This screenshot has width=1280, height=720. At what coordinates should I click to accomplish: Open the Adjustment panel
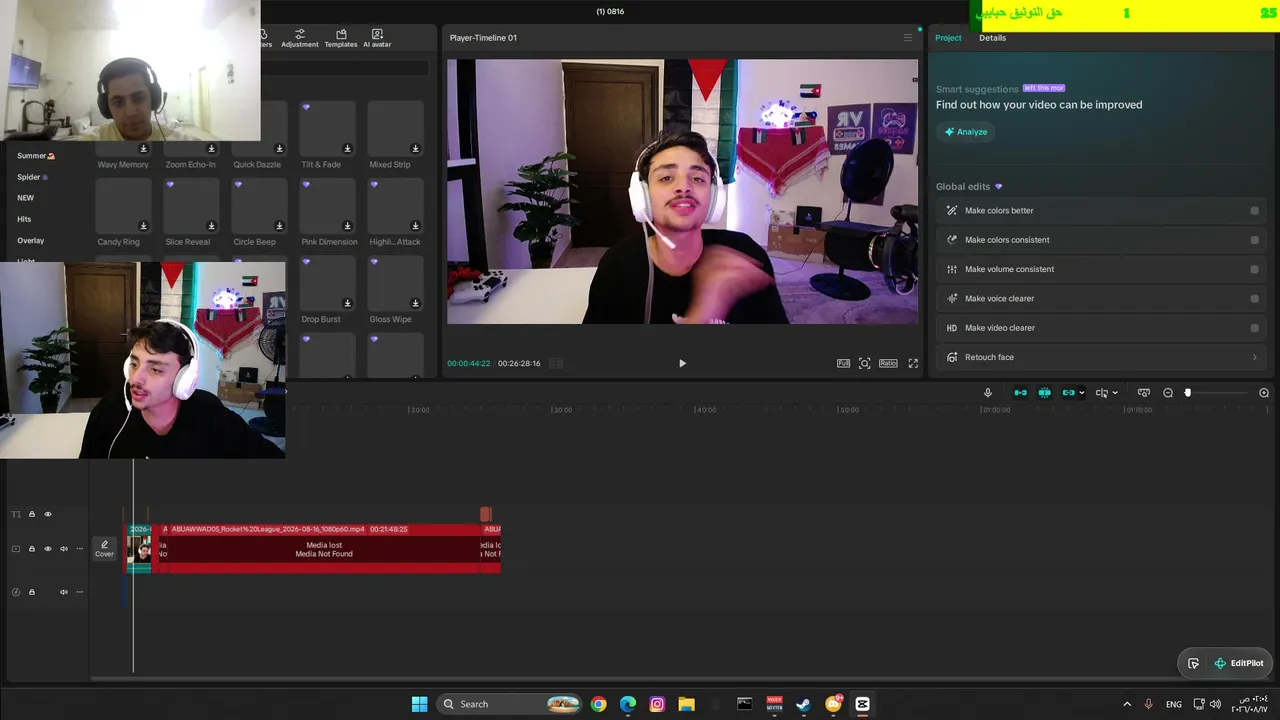(x=300, y=39)
